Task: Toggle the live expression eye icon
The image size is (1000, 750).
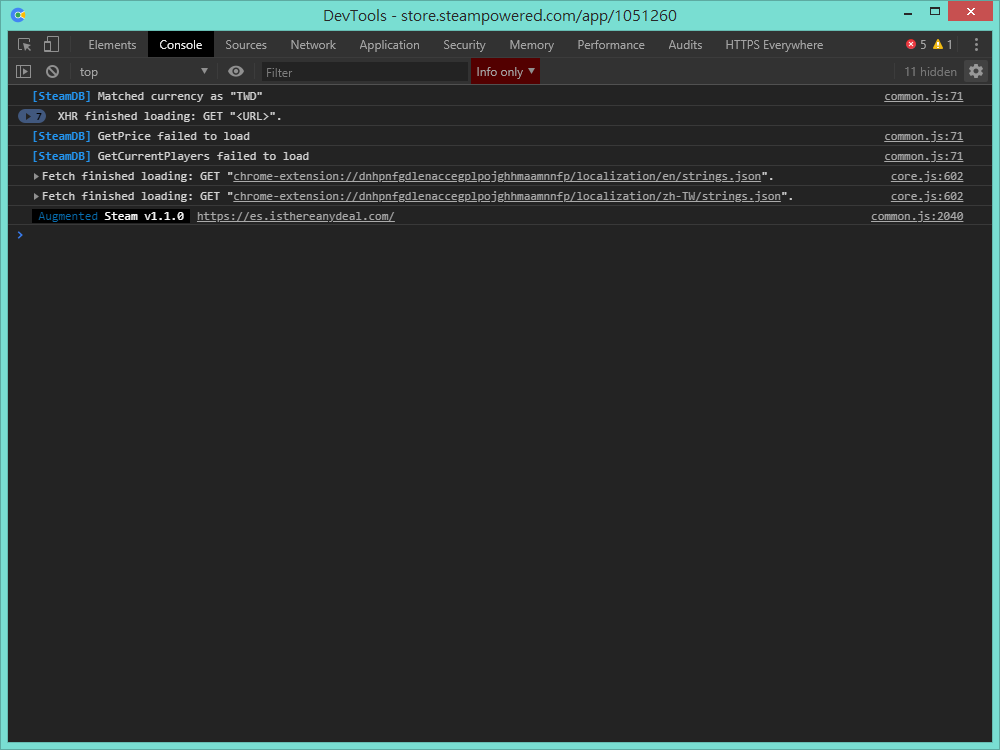Action: point(236,71)
